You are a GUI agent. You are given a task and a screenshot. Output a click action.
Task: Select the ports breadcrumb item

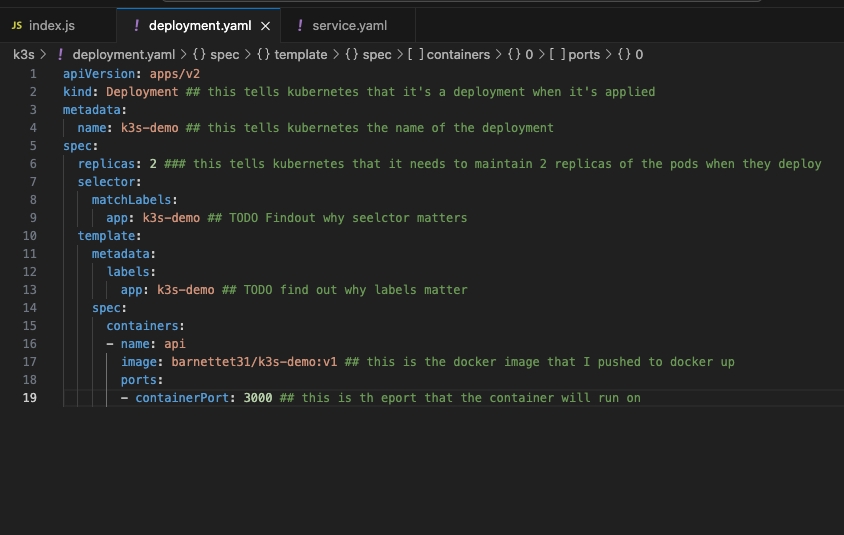584,54
